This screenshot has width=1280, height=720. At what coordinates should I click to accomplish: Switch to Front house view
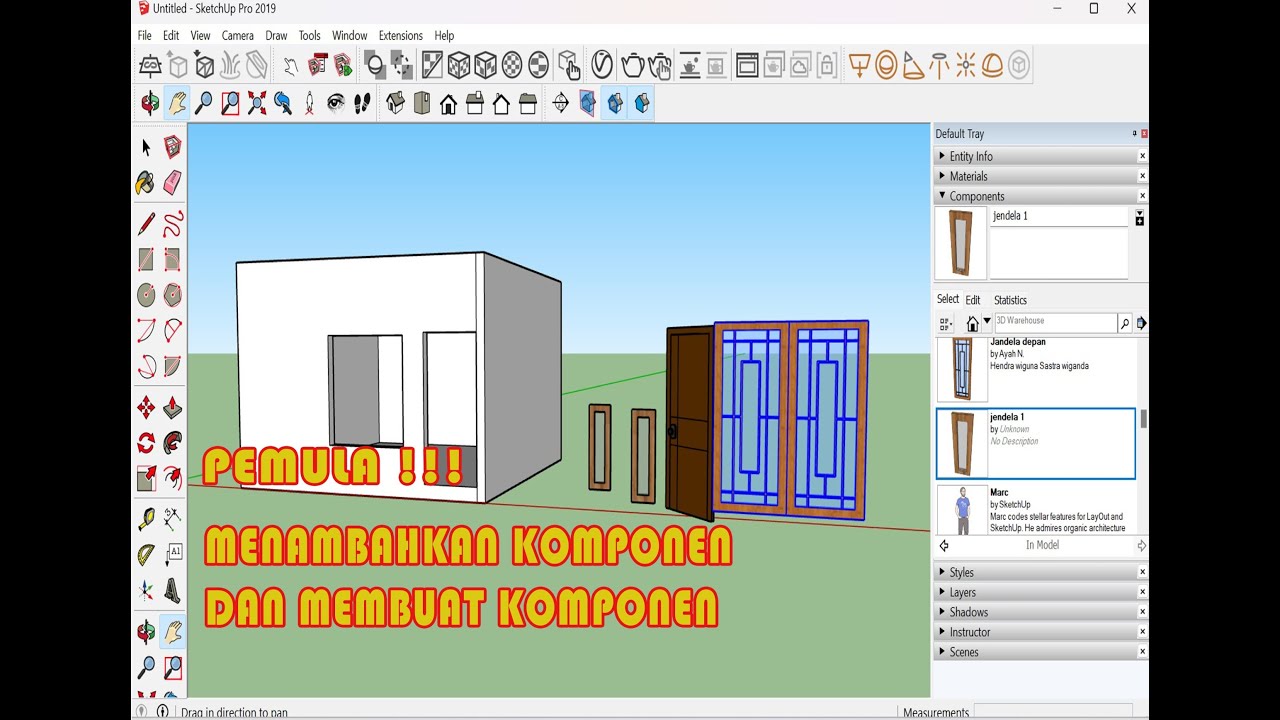tap(448, 103)
